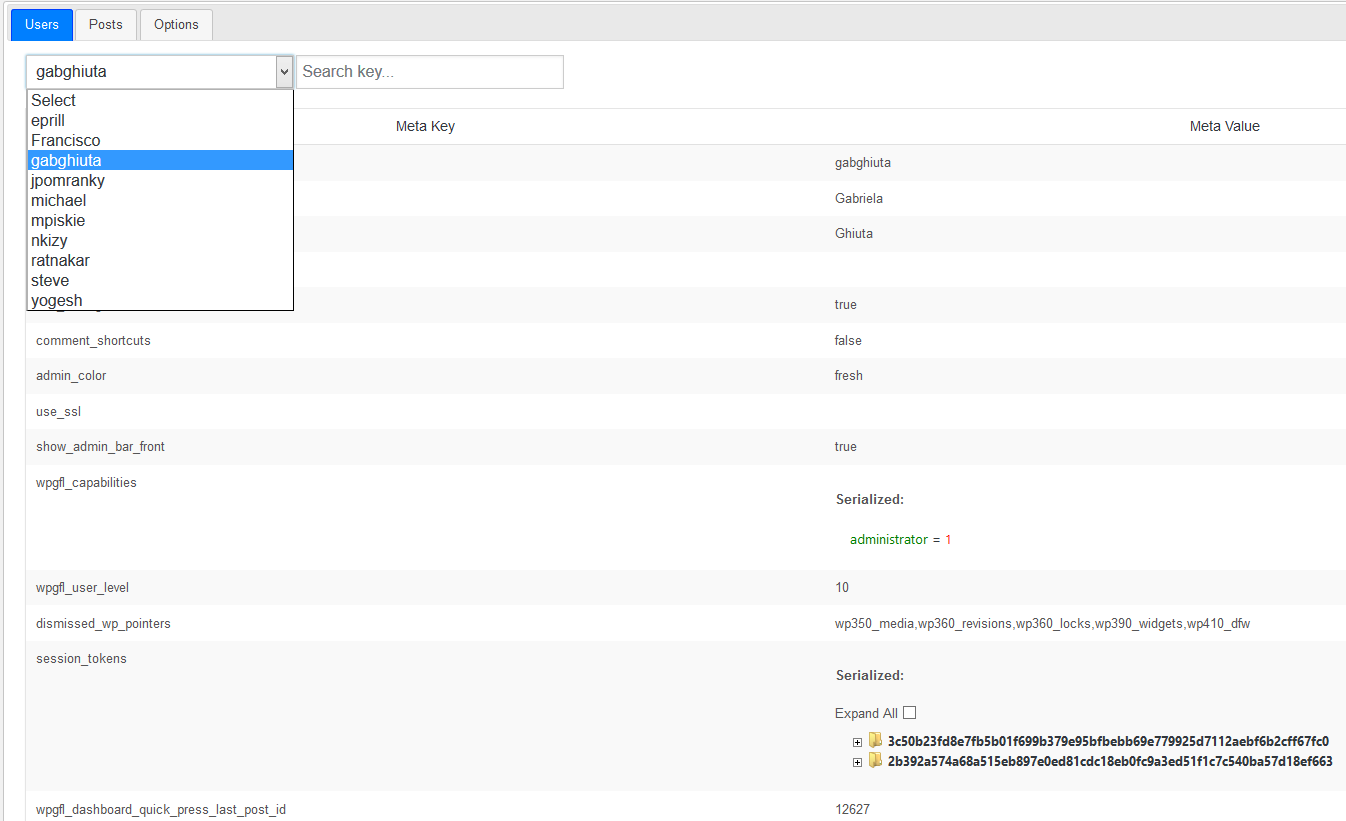Click the wpgfl_dashboard_quick_press_last_post_id key
Viewport: 1346px width, 821px height.
tap(161, 810)
